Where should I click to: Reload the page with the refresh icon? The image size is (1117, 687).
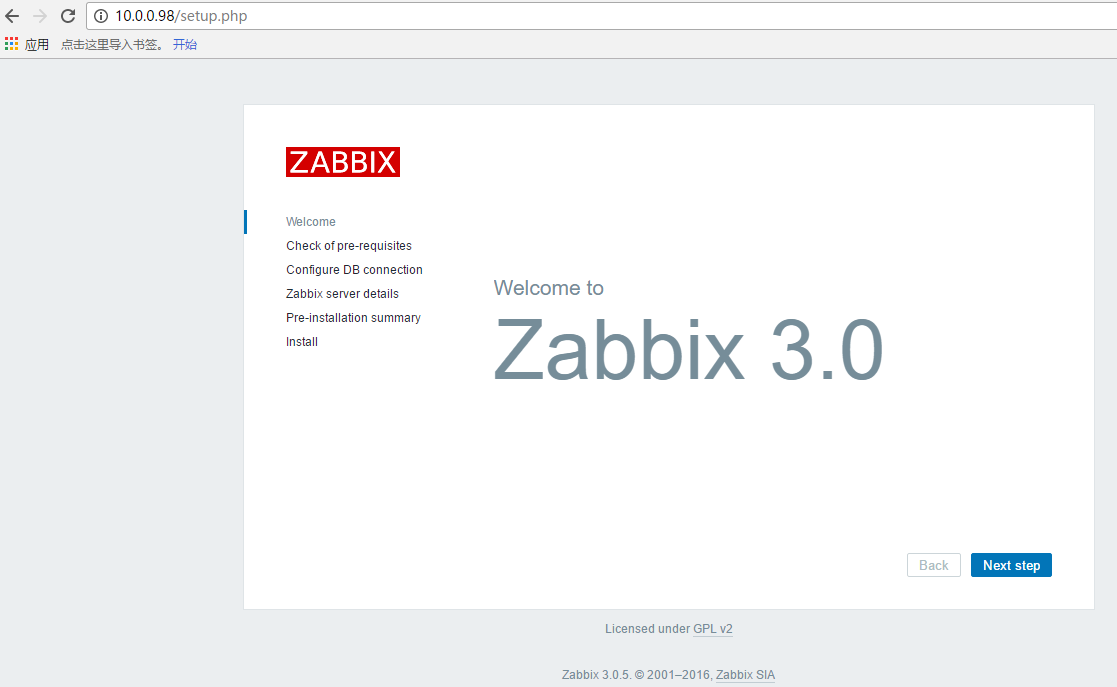68,16
